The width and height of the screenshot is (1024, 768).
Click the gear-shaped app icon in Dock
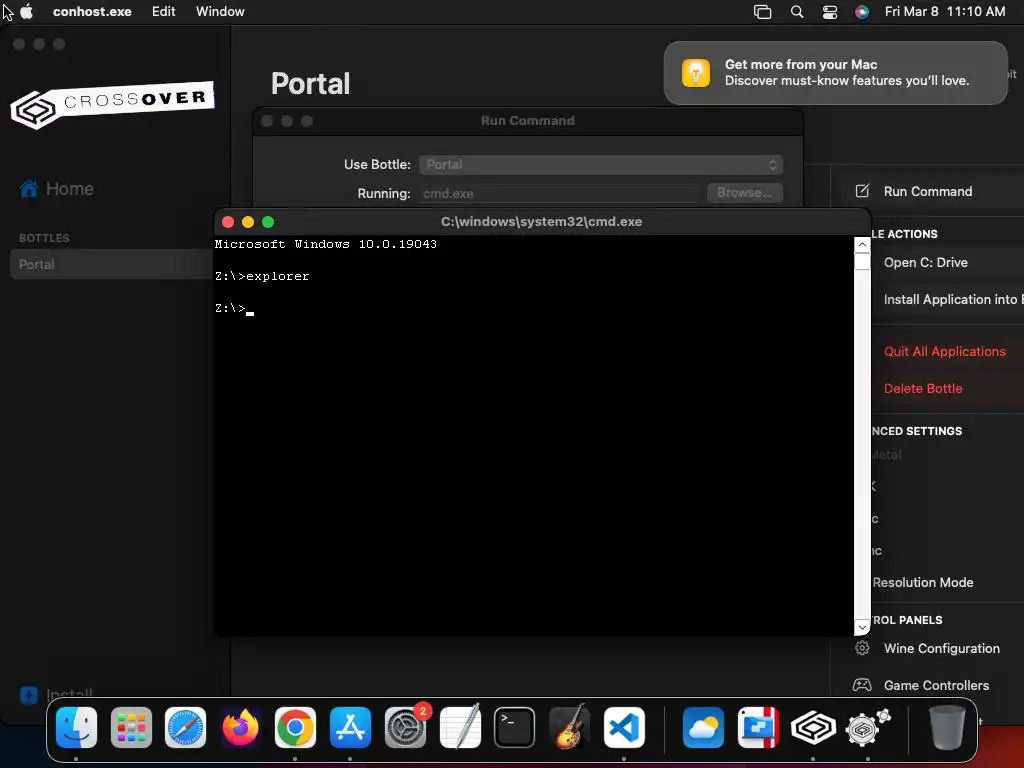click(868, 727)
